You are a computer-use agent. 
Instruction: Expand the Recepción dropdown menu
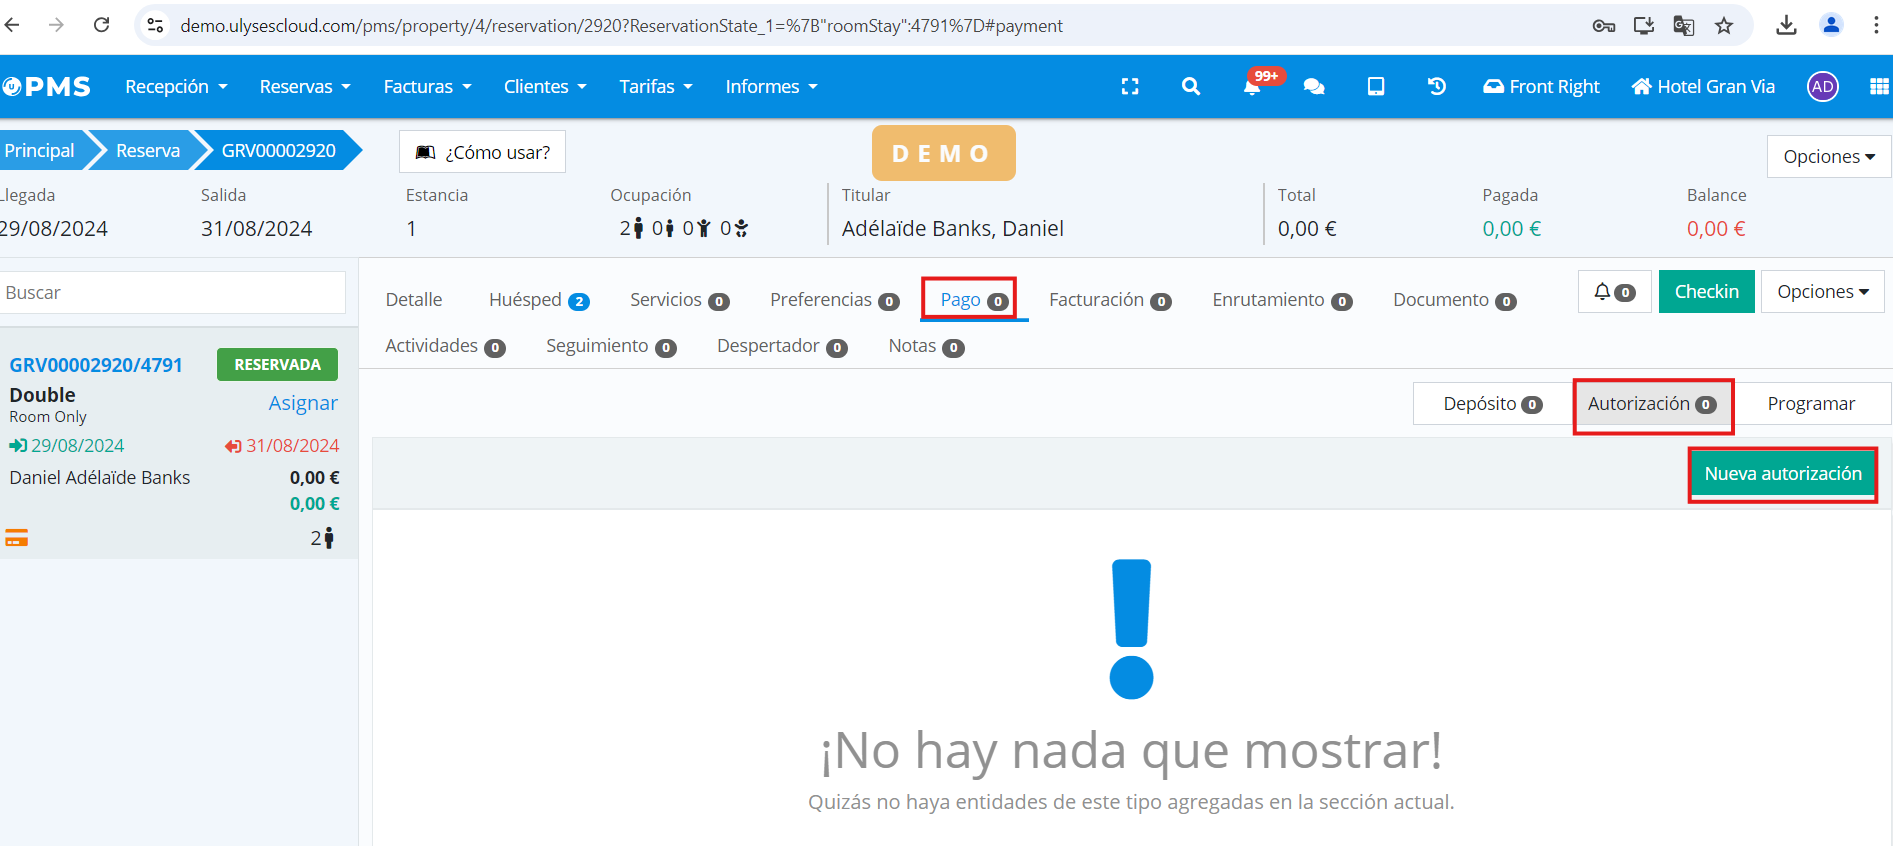pos(176,87)
